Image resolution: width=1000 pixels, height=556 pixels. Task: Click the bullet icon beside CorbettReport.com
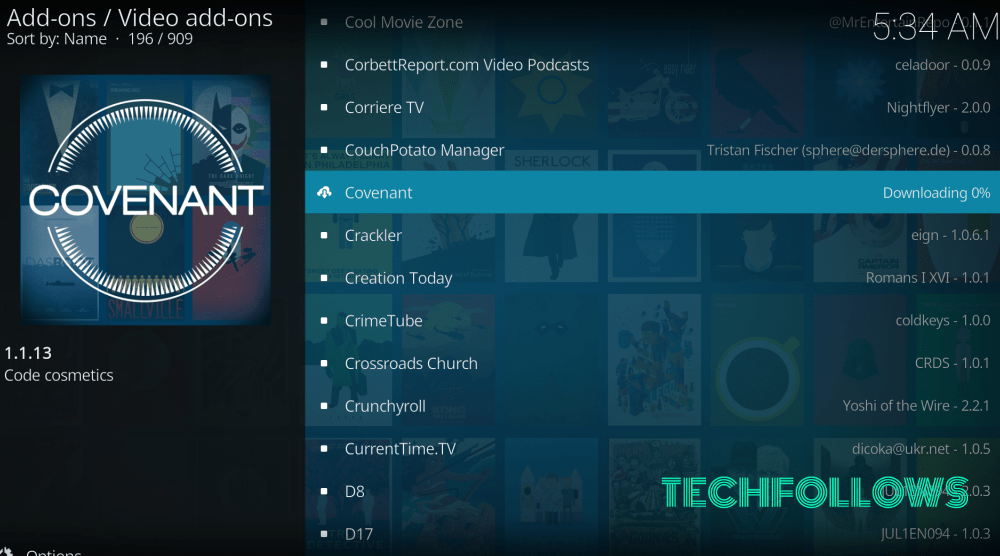[x=324, y=64]
